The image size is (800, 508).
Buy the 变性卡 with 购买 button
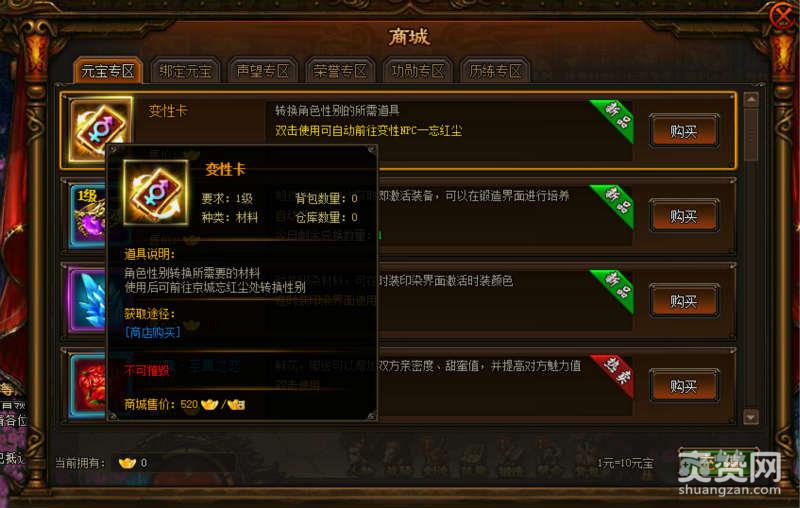point(684,131)
